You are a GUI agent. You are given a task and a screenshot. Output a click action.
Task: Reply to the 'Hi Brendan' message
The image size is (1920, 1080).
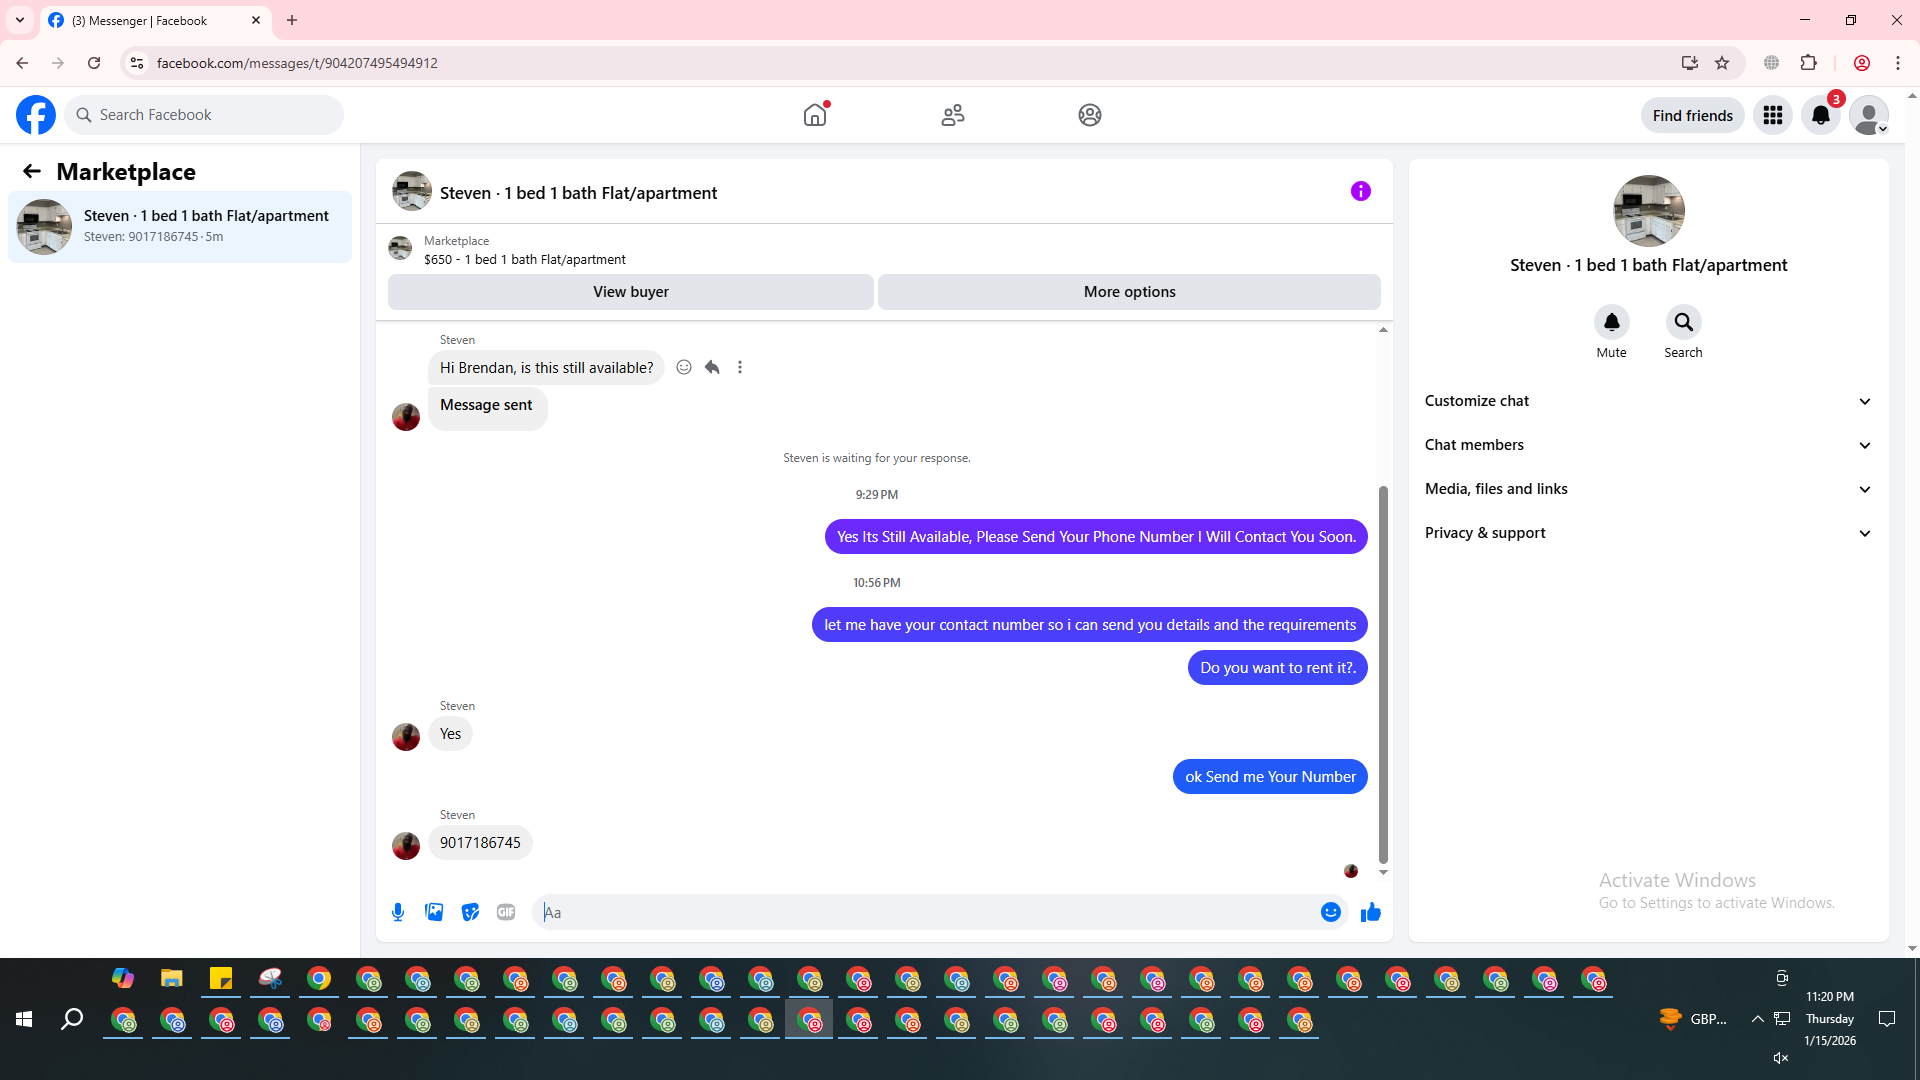712,367
